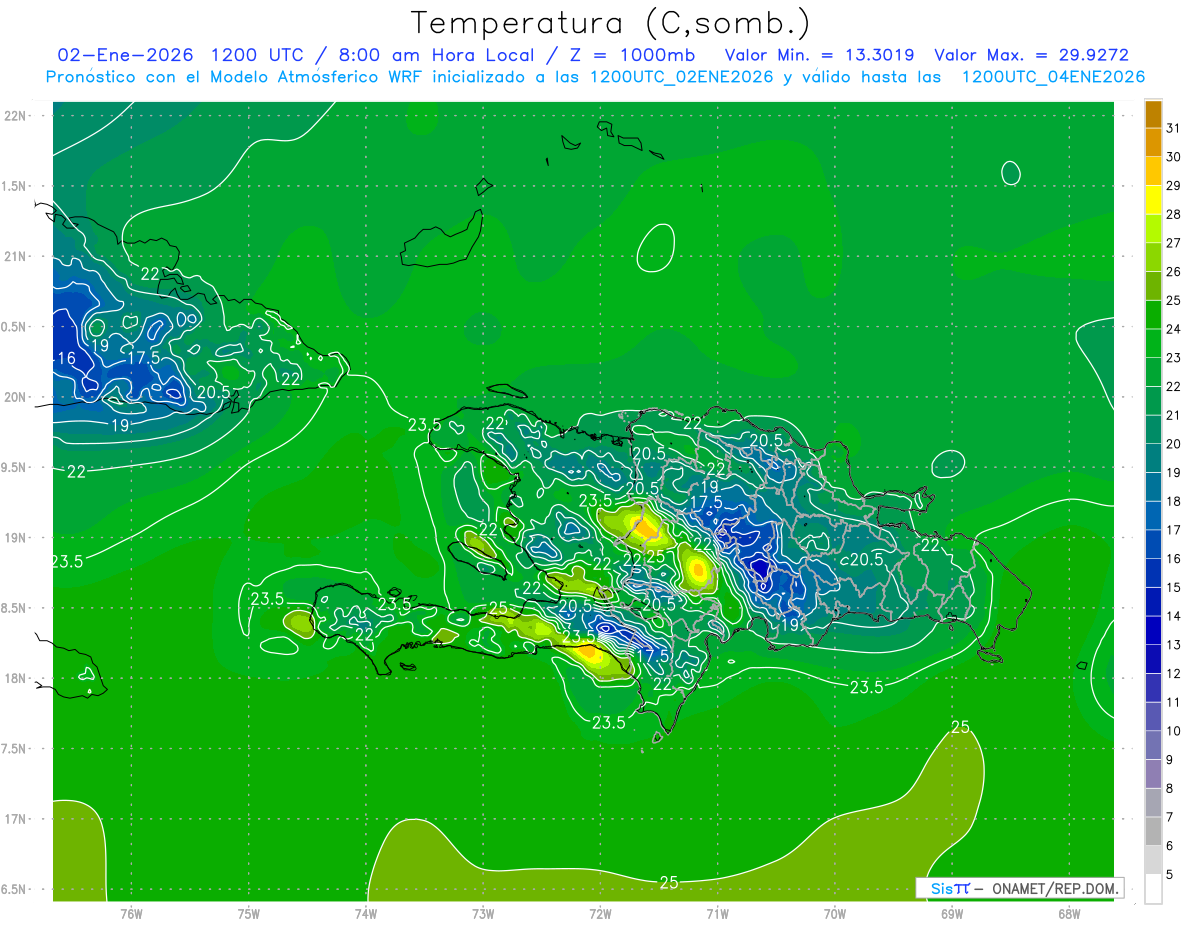Click the colorbar value "12"

(x=1173, y=674)
